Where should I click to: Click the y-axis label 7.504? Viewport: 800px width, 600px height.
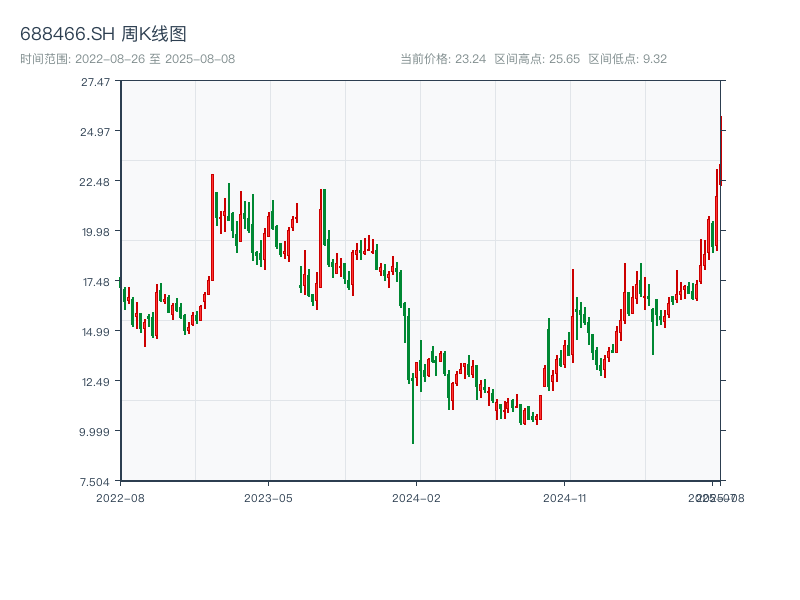(95, 482)
